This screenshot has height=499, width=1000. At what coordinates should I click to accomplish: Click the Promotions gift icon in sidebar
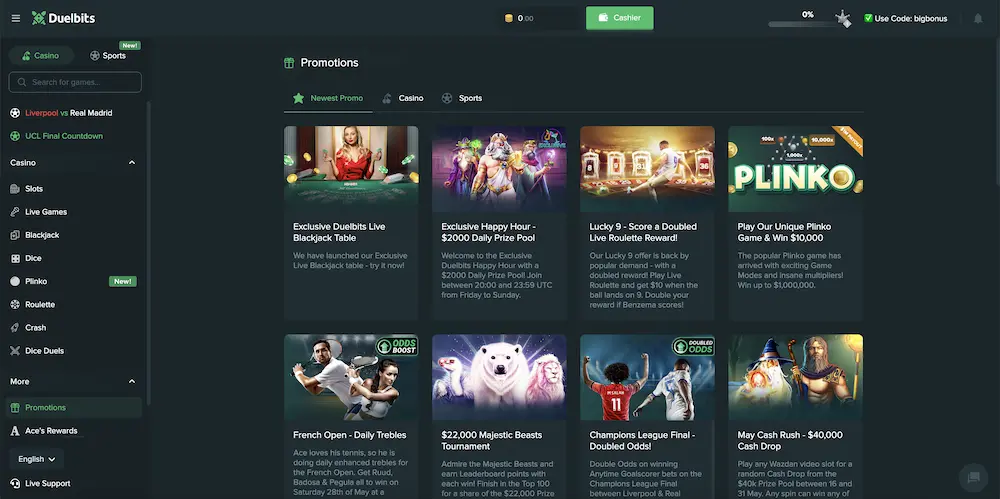coord(15,408)
